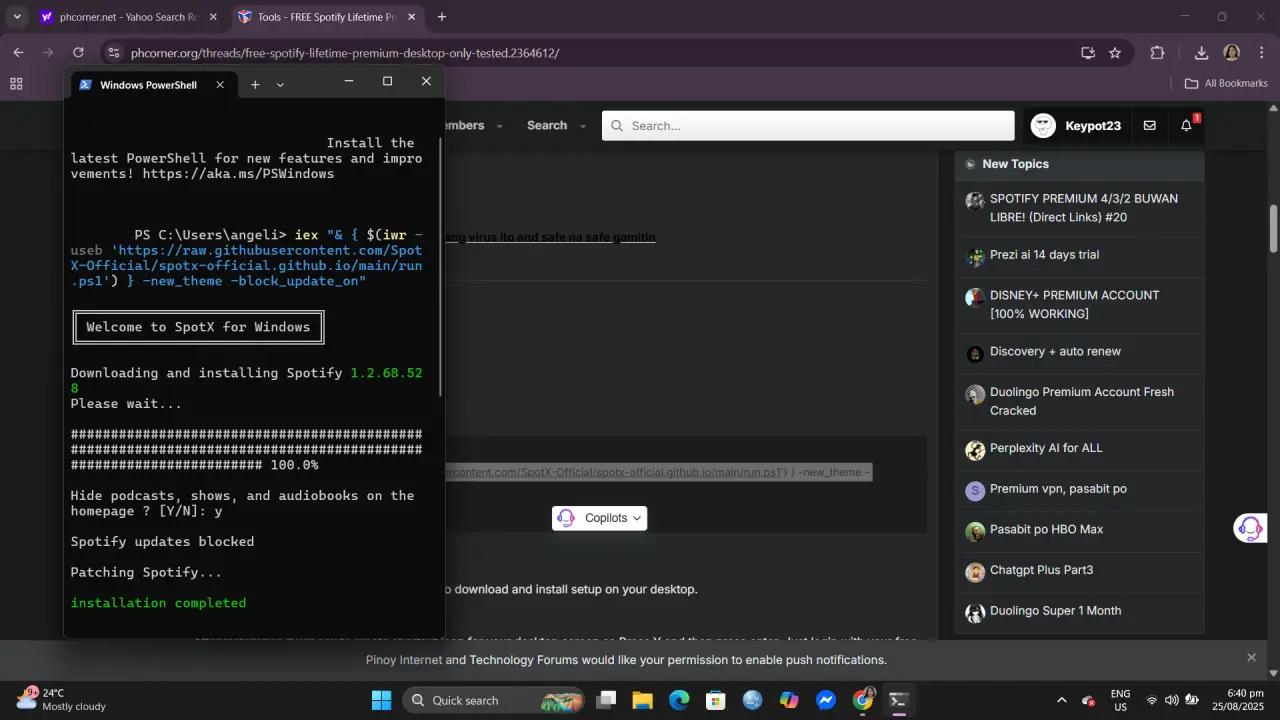This screenshot has height=720, width=1280.
Task: Open the All Bookmarks folder
Action: click(x=1226, y=83)
